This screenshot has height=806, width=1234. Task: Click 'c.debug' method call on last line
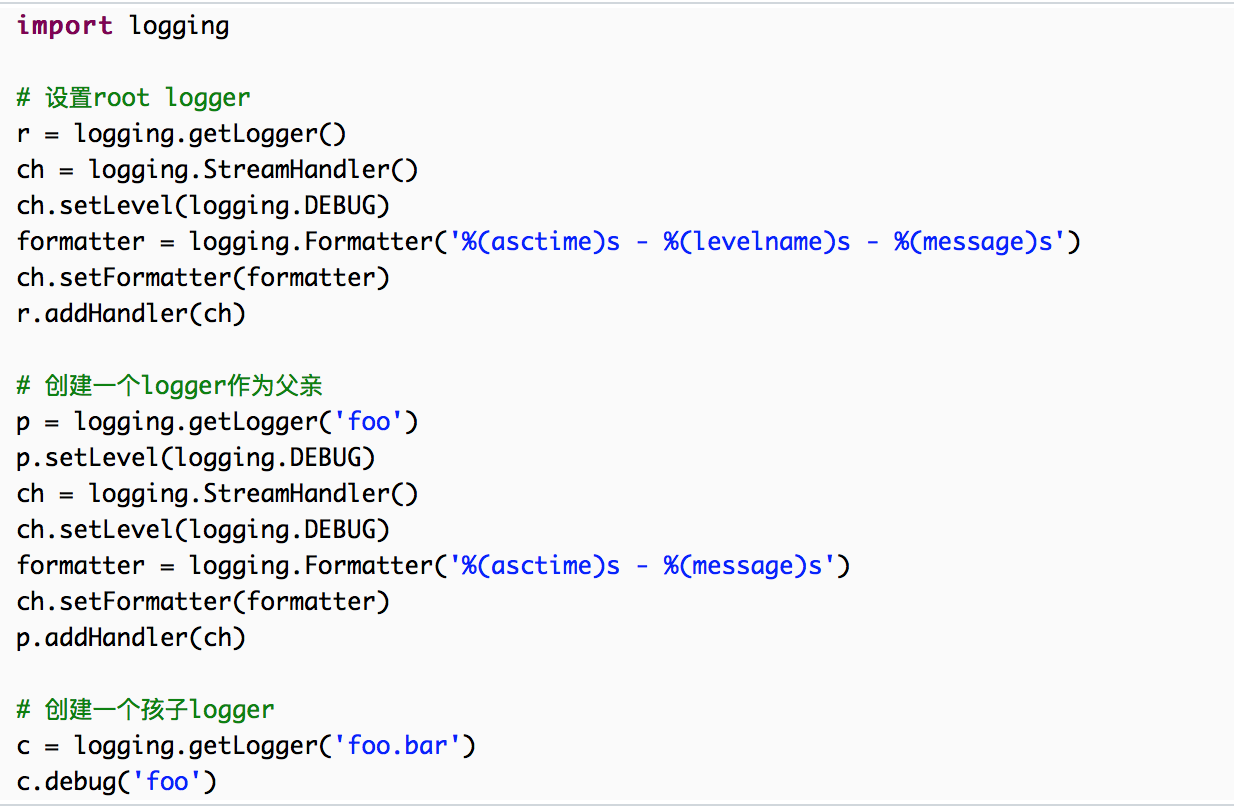(x=66, y=782)
